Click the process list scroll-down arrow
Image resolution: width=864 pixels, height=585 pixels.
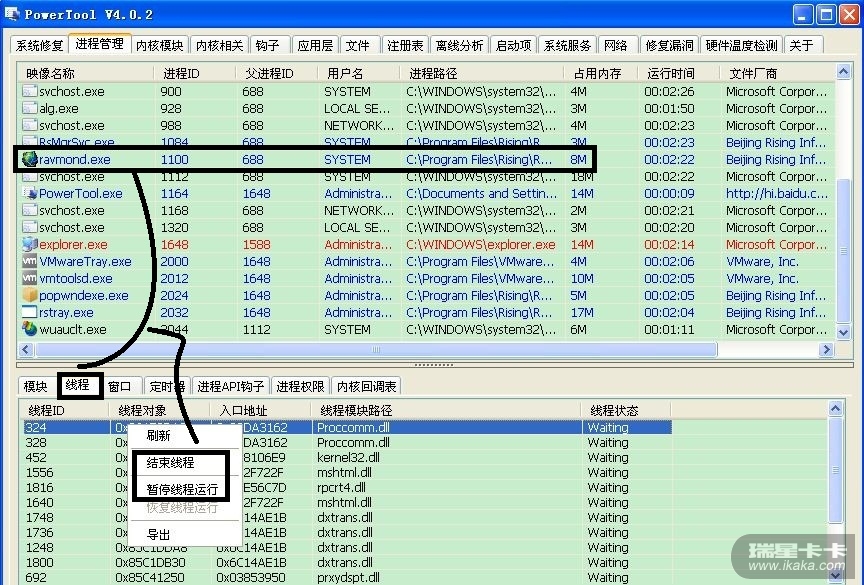pyautogui.click(x=843, y=332)
